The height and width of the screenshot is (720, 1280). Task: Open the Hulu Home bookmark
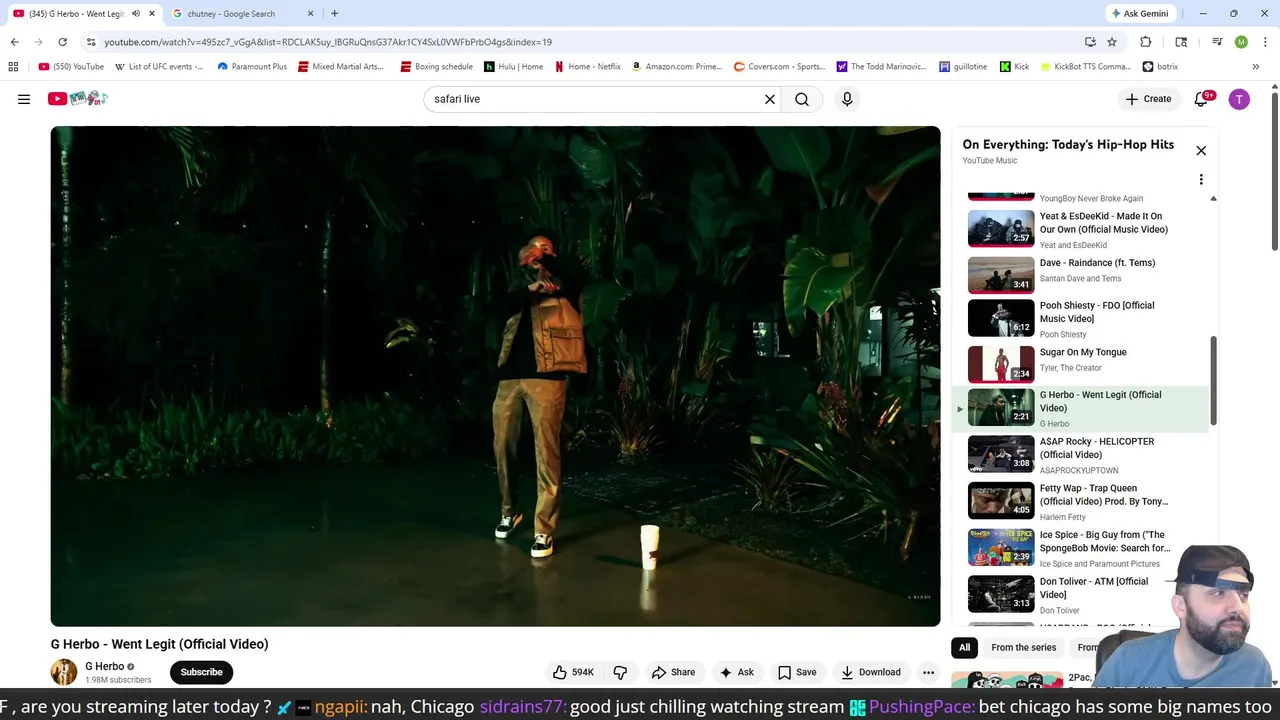click(513, 67)
